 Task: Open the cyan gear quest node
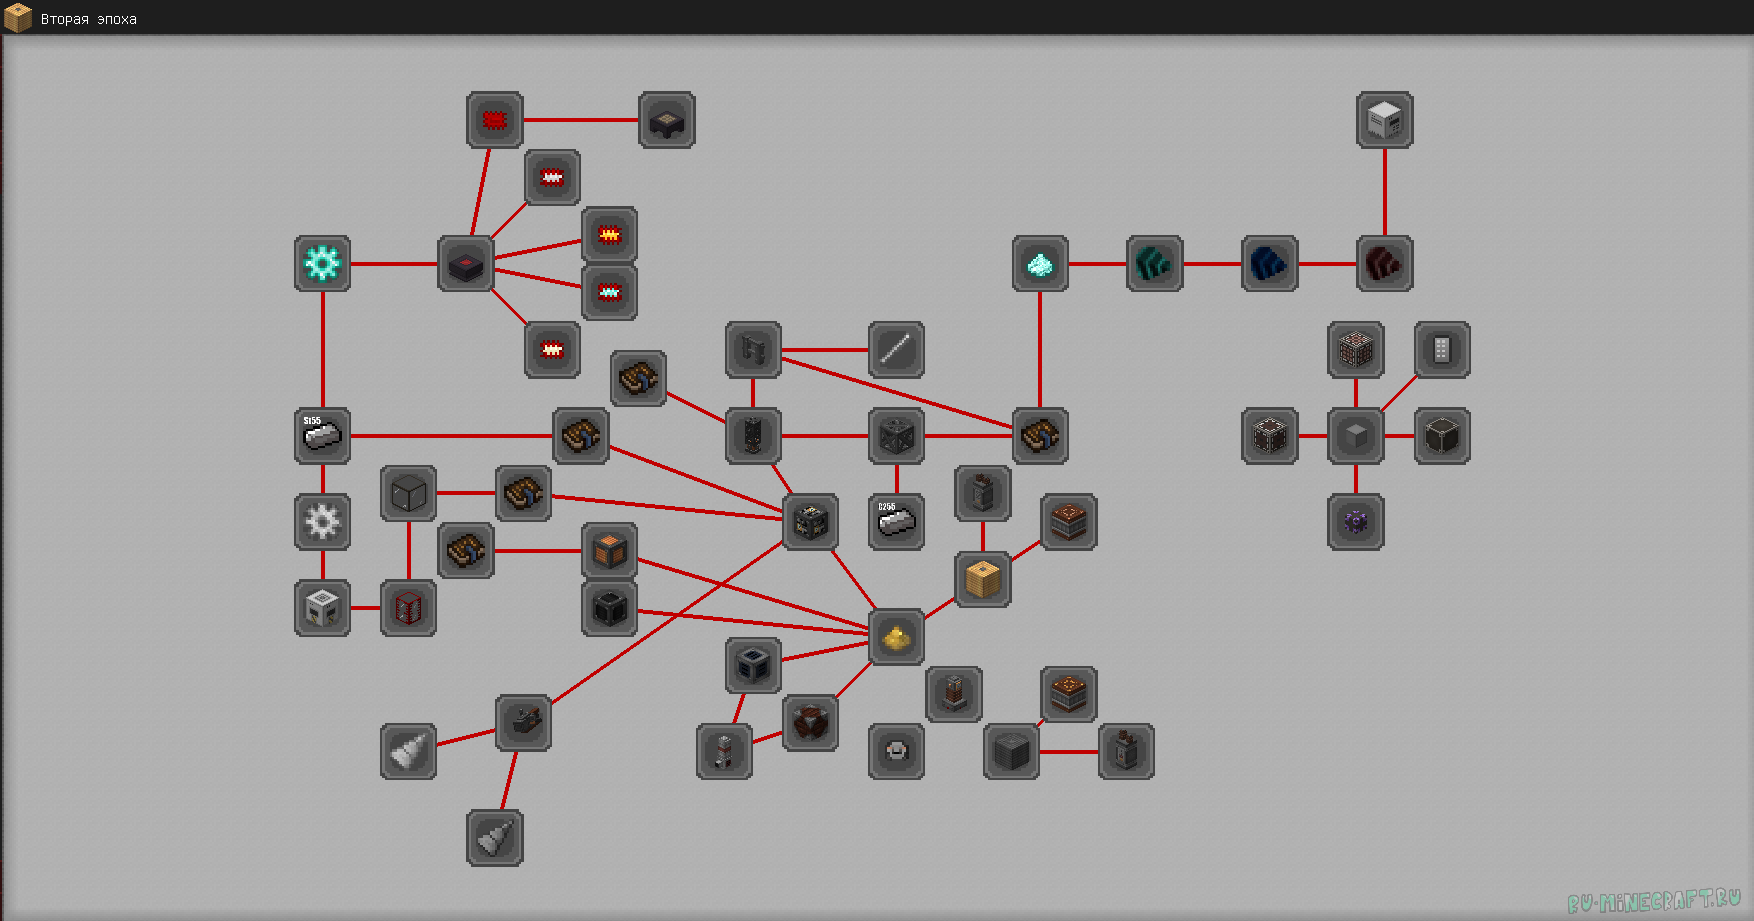point(322,264)
